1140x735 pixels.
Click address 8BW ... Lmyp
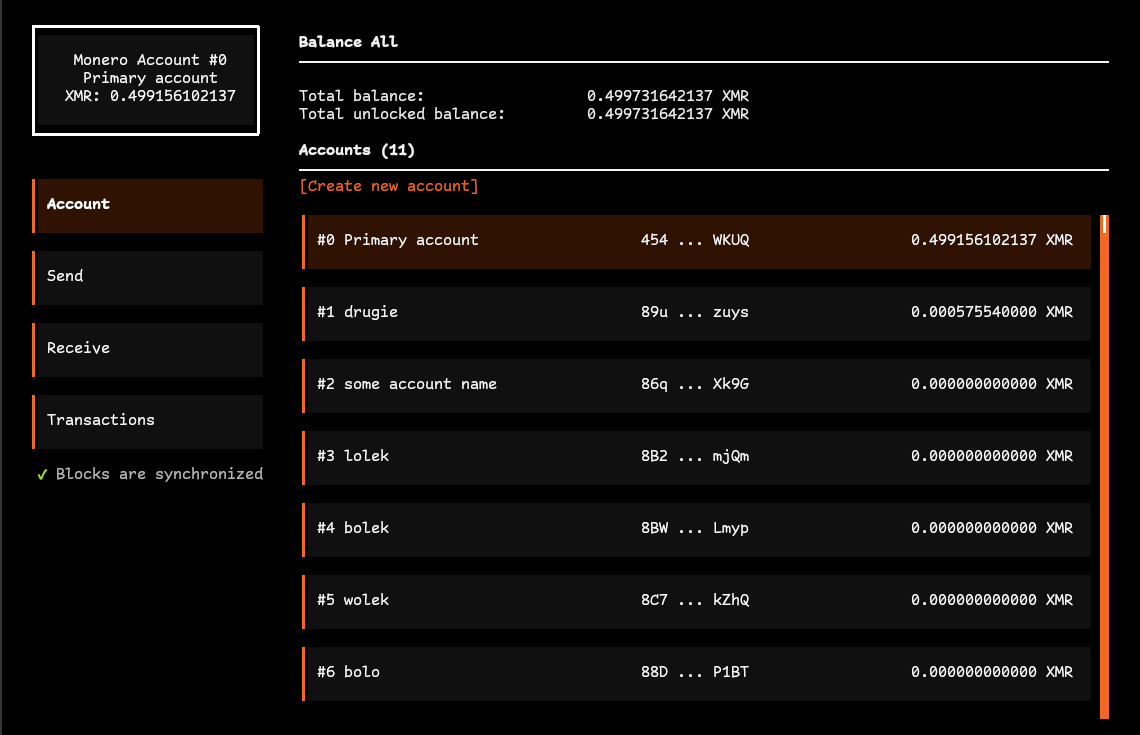(694, 528)
